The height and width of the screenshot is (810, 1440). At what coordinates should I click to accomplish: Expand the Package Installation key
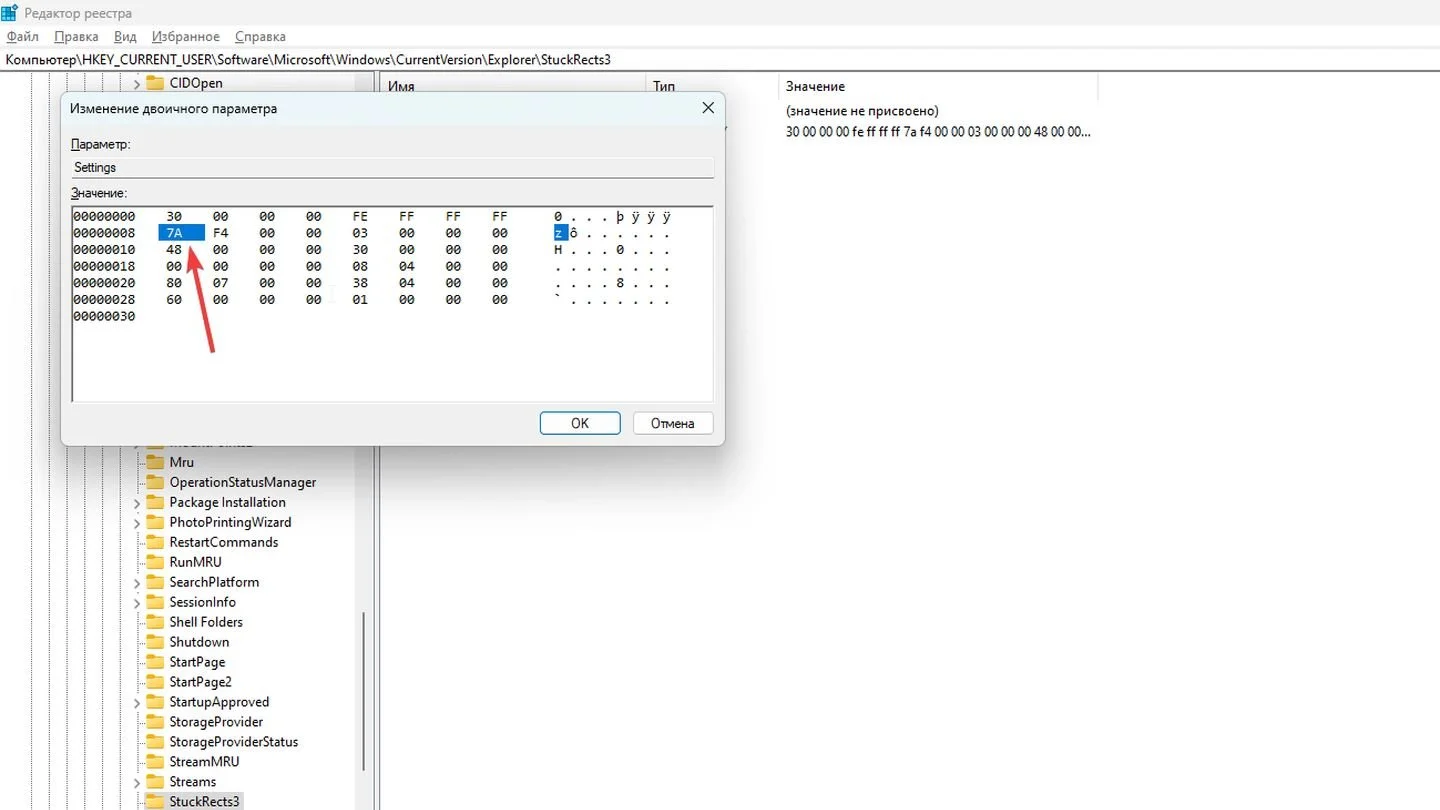137,502
